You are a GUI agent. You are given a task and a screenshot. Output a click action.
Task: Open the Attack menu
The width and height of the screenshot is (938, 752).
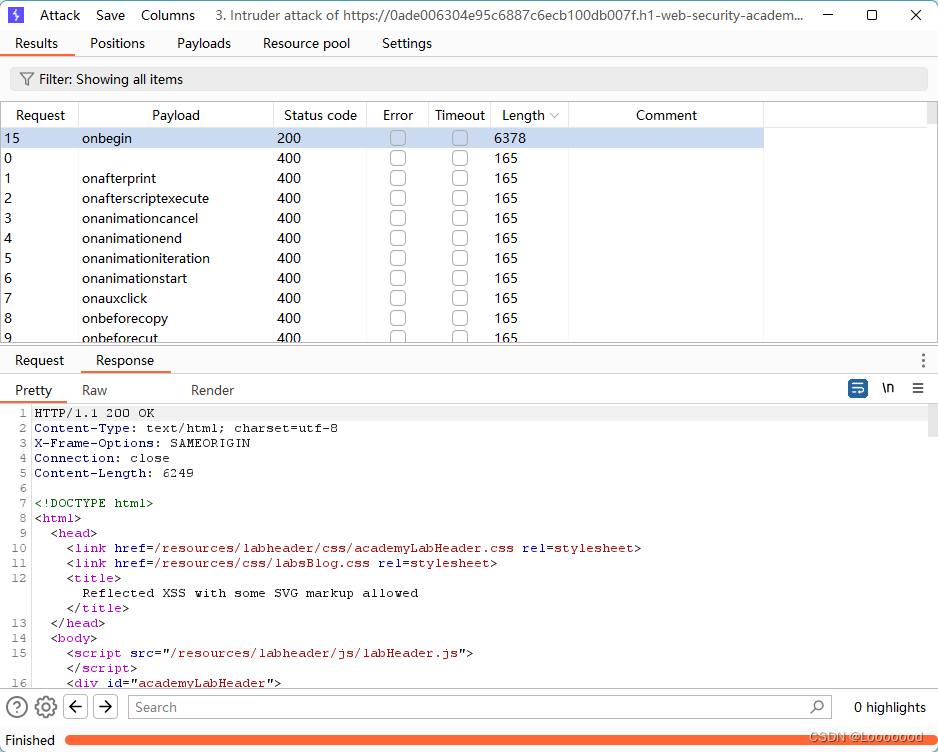coord(60,15)
